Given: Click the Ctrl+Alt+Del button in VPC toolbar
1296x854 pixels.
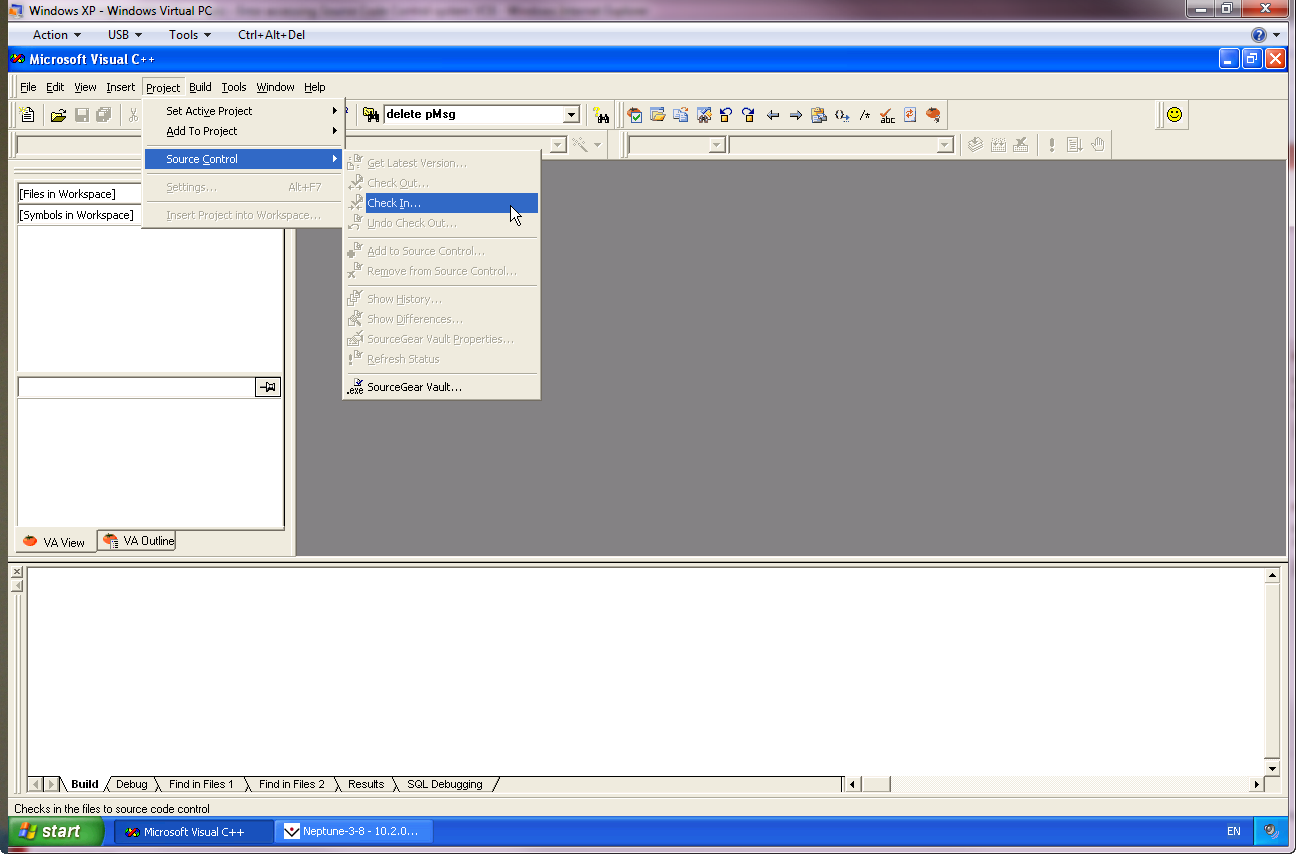Looking at the screenshot, I should point(271,35).
